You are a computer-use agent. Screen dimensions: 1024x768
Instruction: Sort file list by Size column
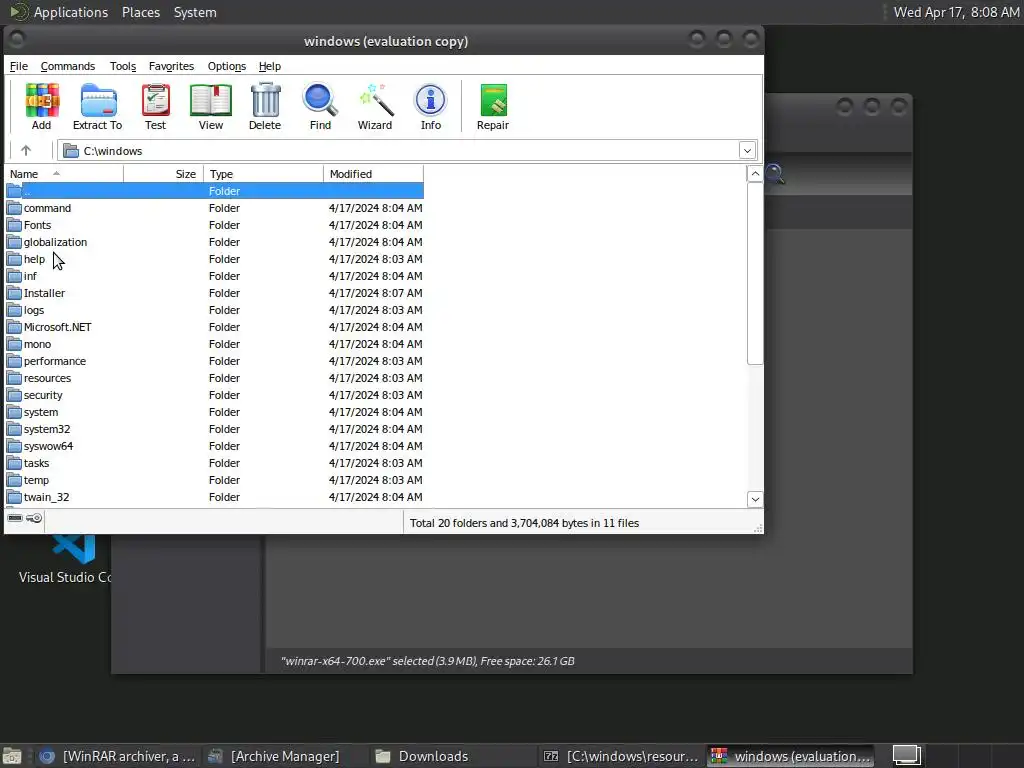point(163,174)
